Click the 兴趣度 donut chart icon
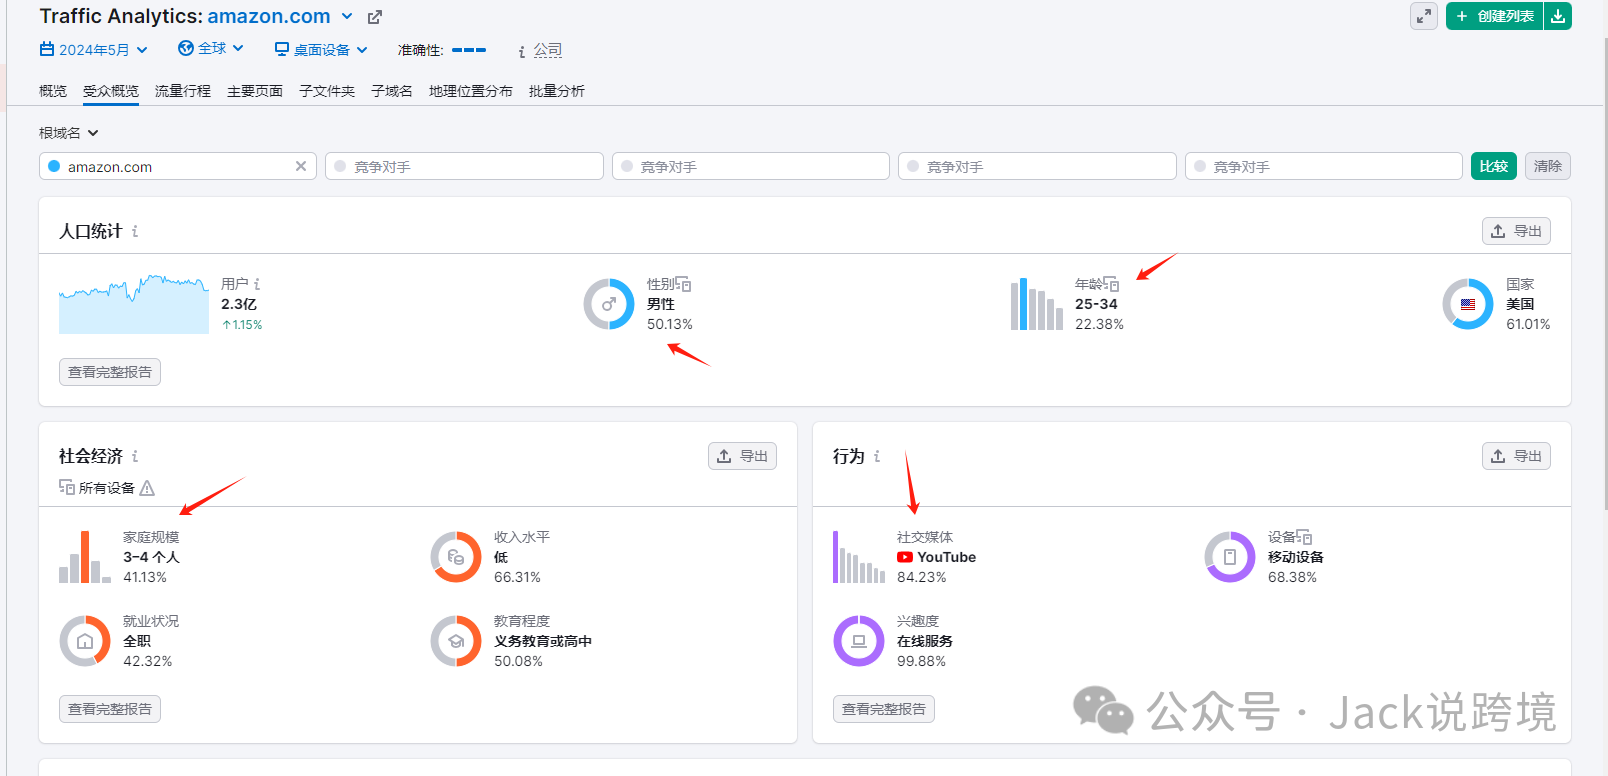 click(859, 641)
